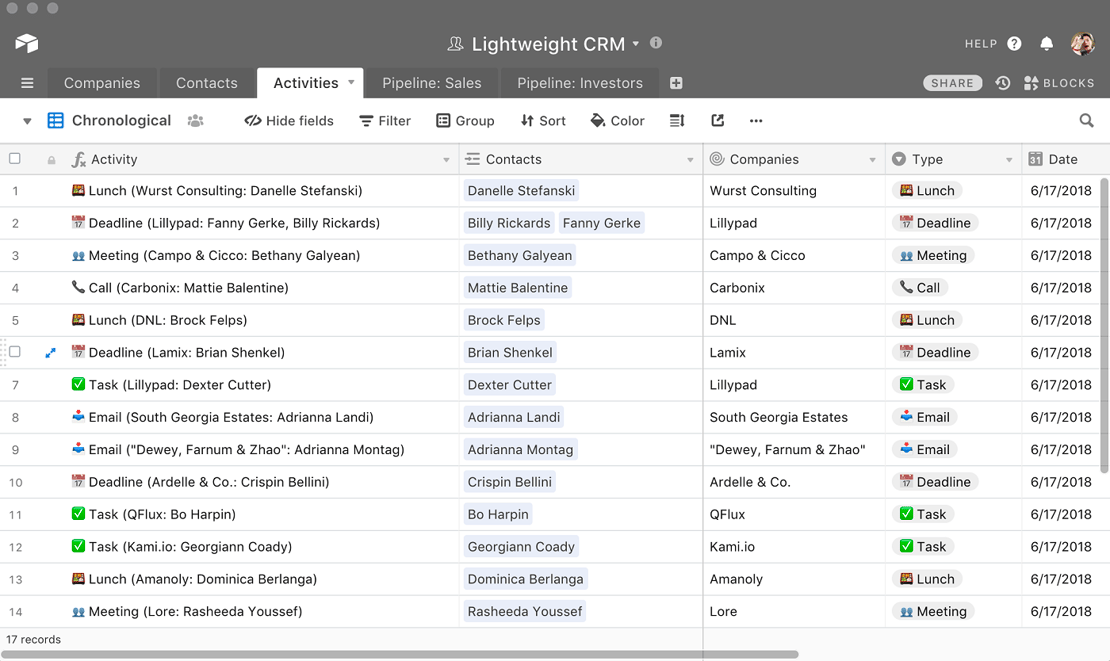Screen dimensions: 1110x661
Task: Click the share view arrow icon
Action: coord(717,120)
